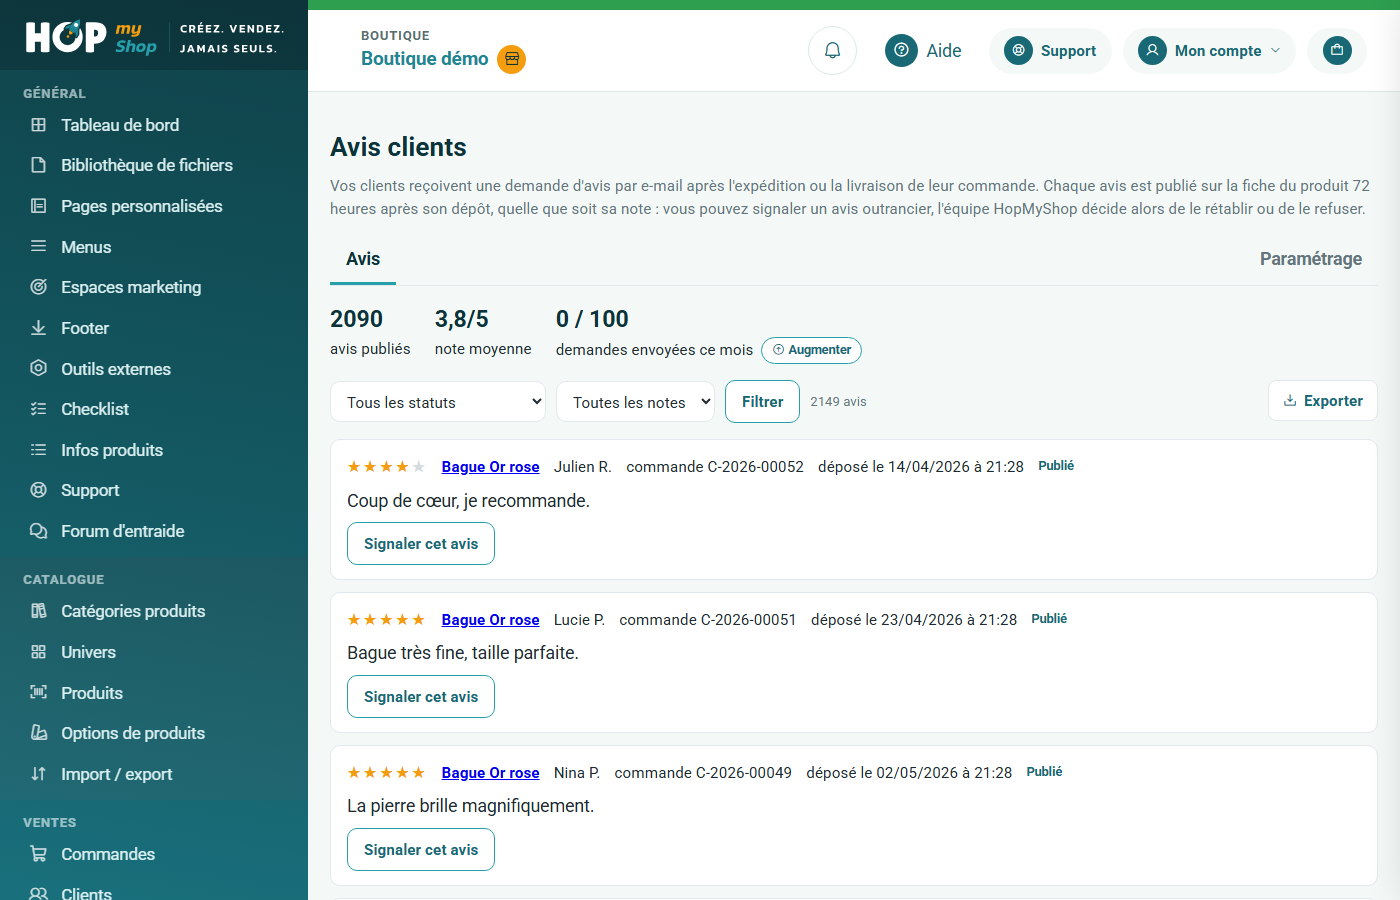
Task: Click the 3,8/5 average rating value
Action: (462, 319)
